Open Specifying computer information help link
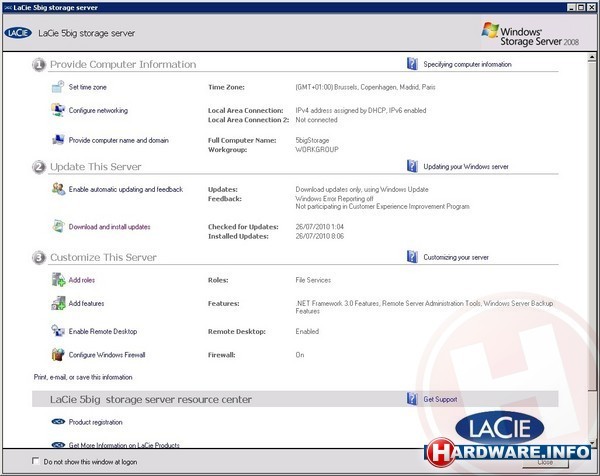 pos(467,64)
